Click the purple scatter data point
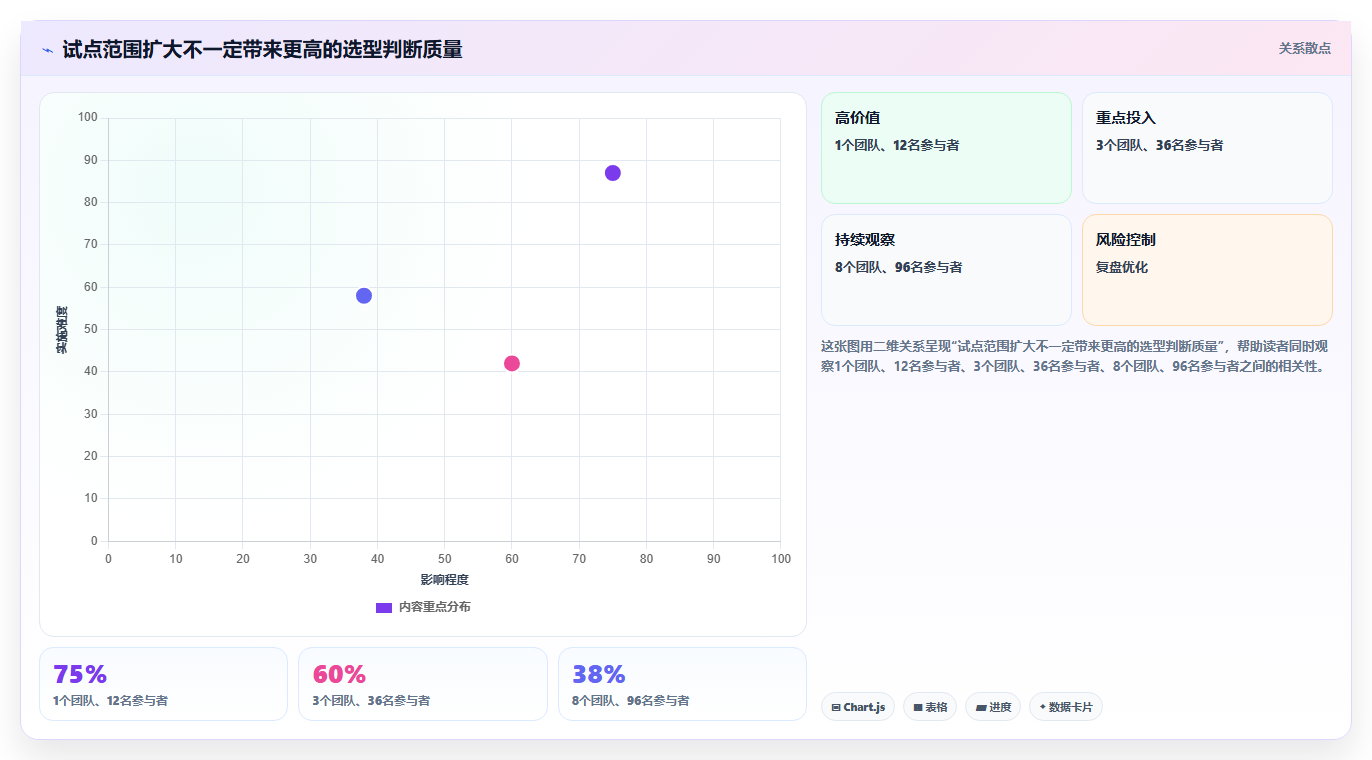 613,173
